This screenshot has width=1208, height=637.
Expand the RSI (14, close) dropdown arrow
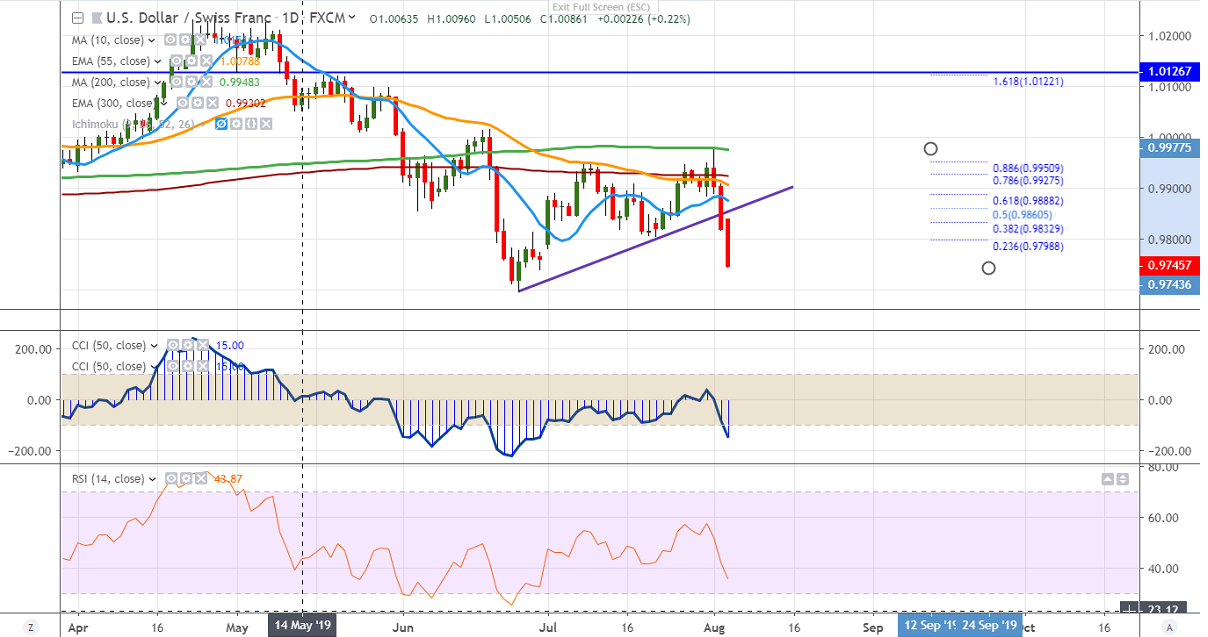(x=152, y=479)
